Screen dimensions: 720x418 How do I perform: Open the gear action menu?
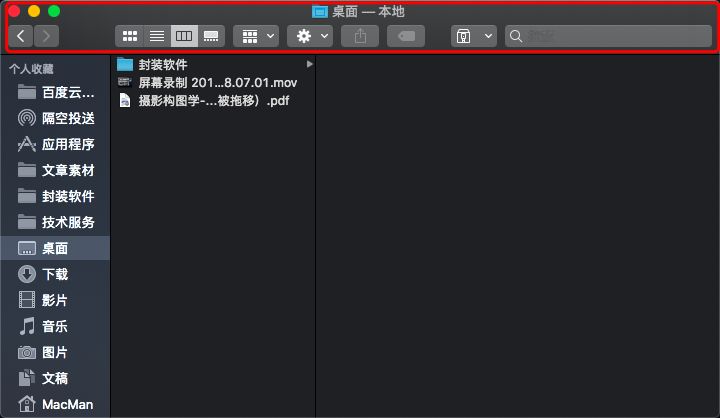(310, 36)
